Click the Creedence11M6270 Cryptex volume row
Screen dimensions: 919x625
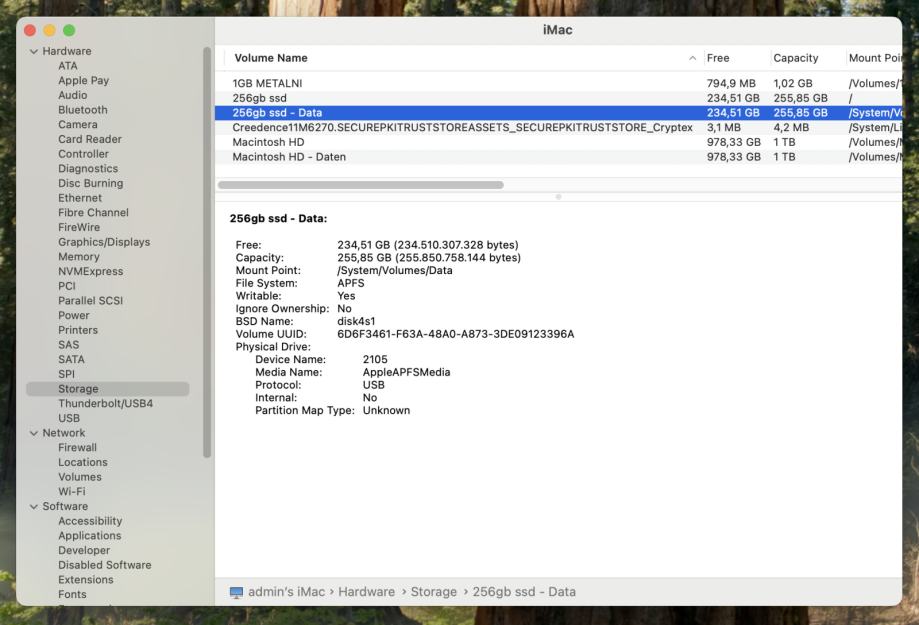[x=462, y=128]
